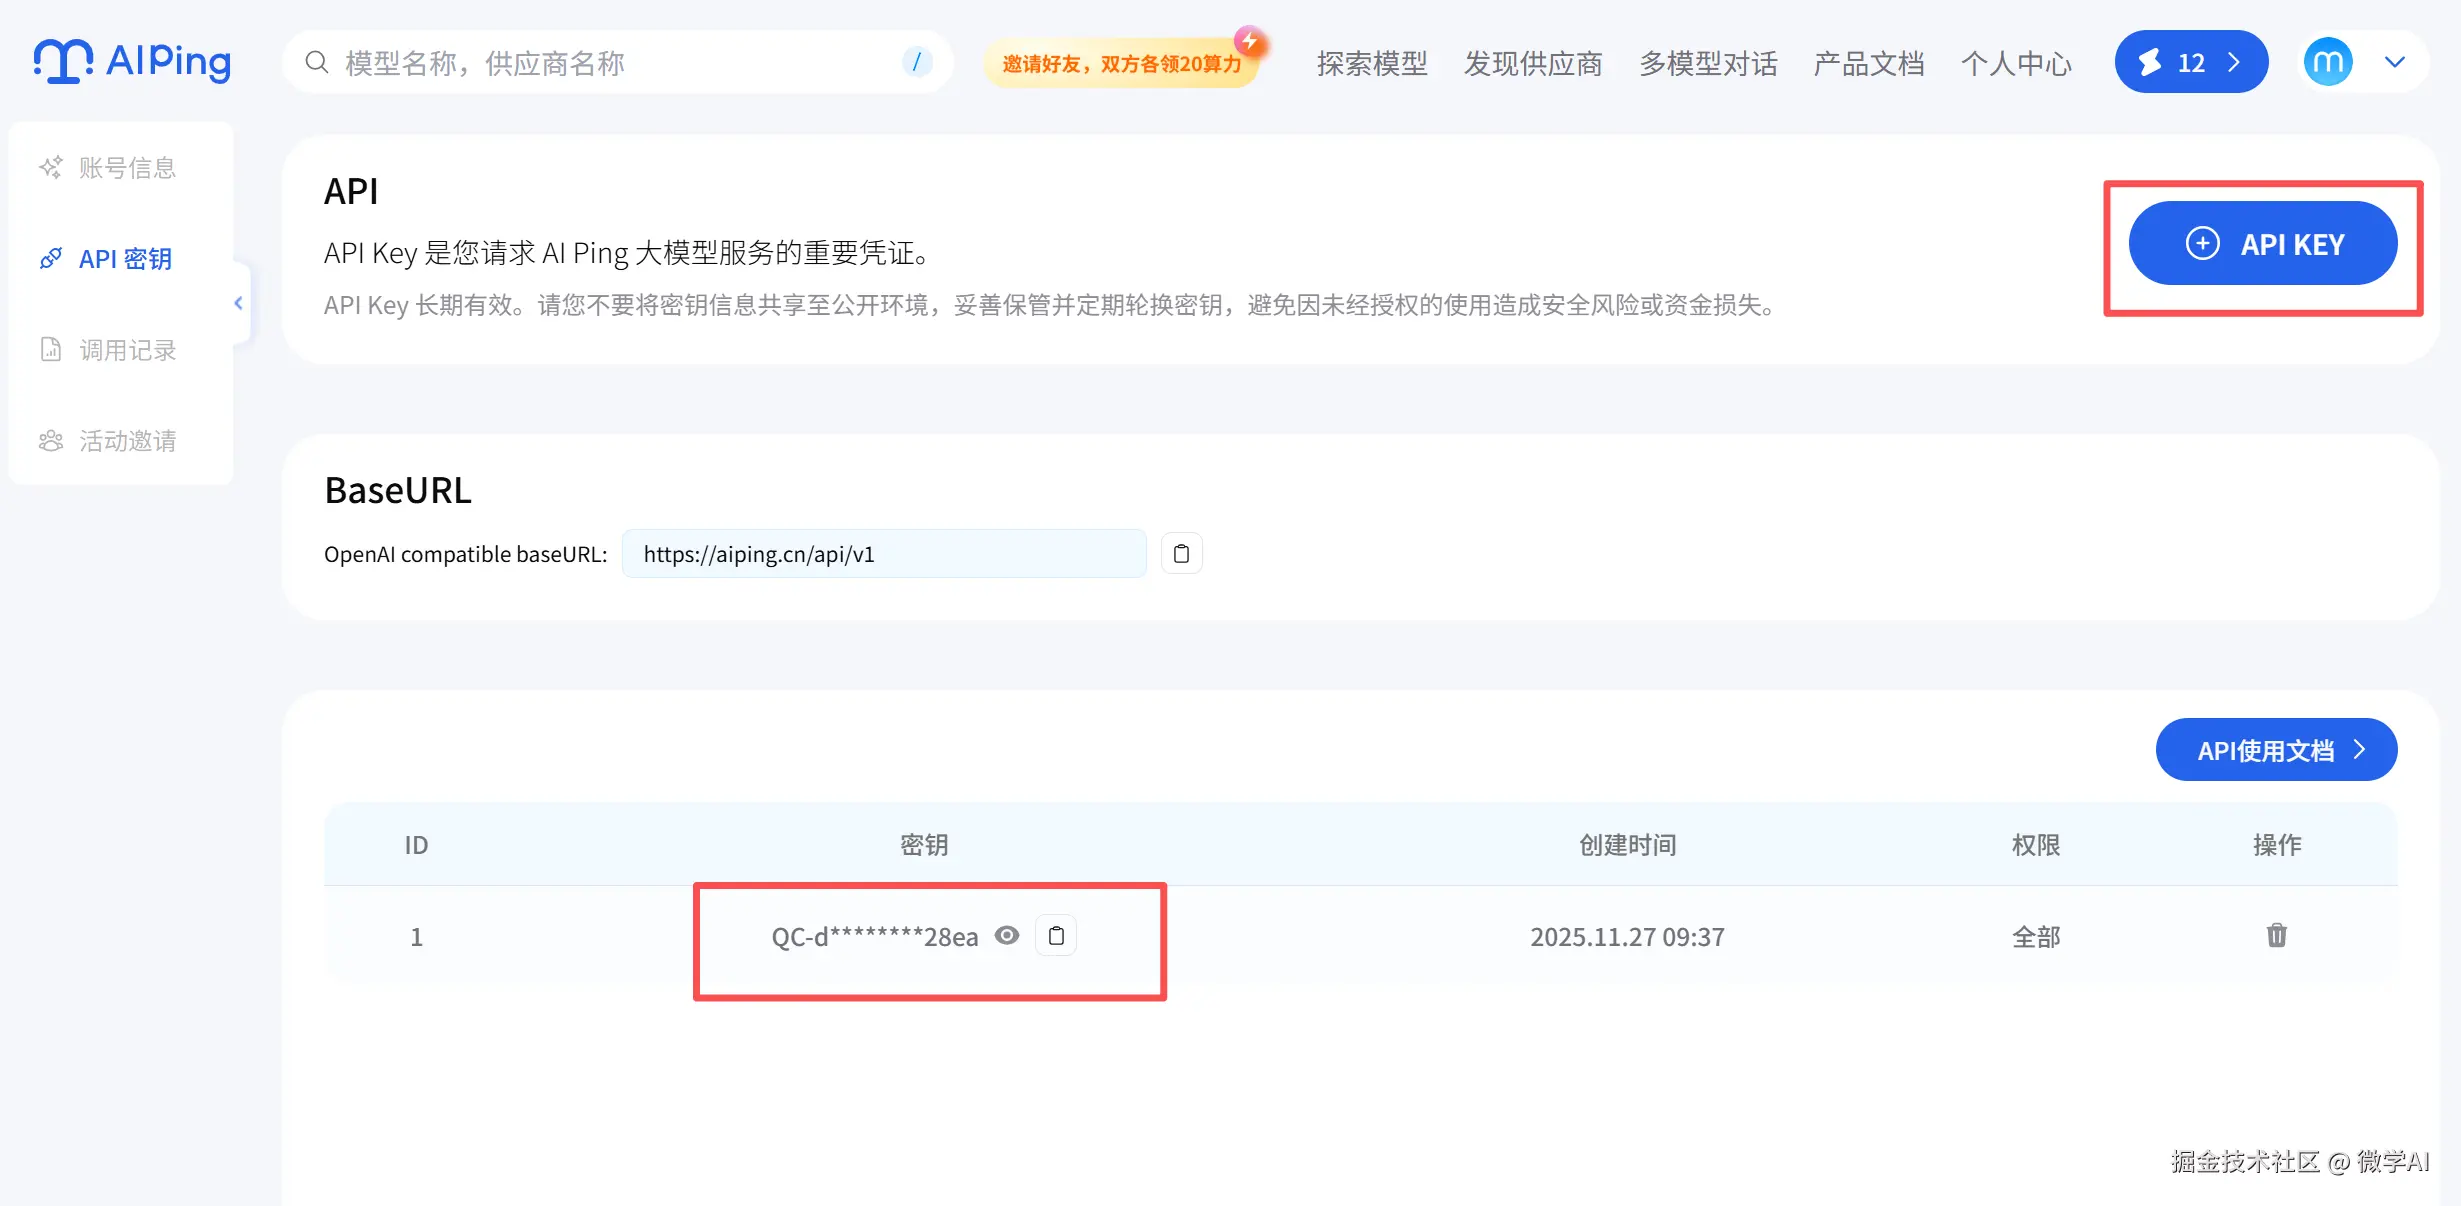
Task: Open the 12 credits balance badge
Action: pos(2190,62)
